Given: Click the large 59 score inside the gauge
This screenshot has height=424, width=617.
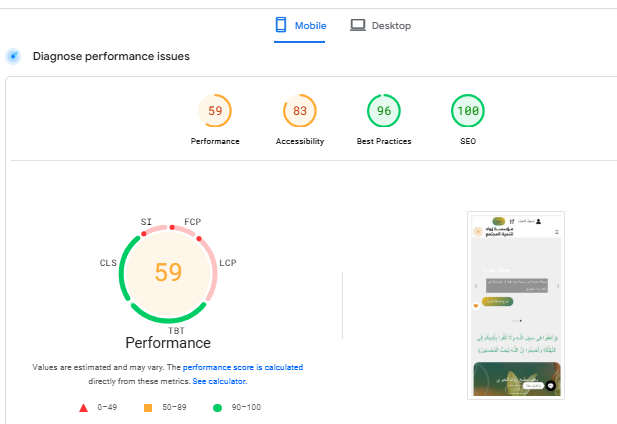Looking at the screenshot, I should point(168,273).
